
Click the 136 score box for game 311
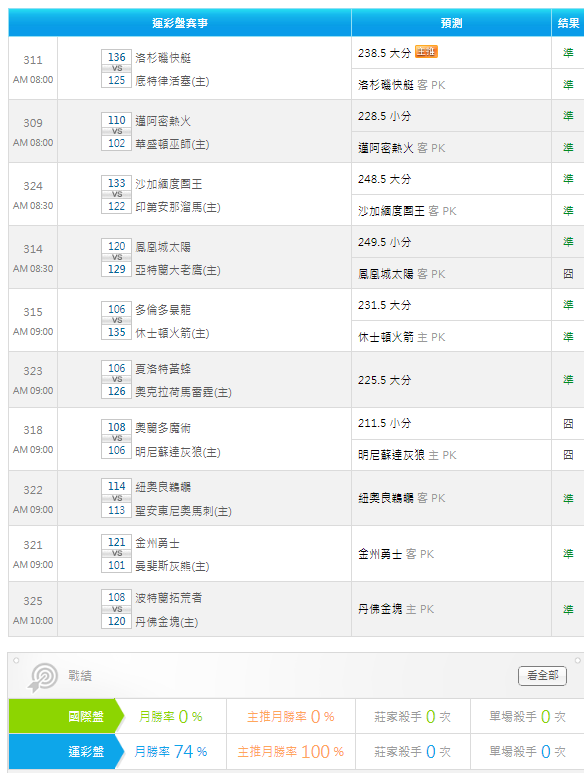coord(117,57)
